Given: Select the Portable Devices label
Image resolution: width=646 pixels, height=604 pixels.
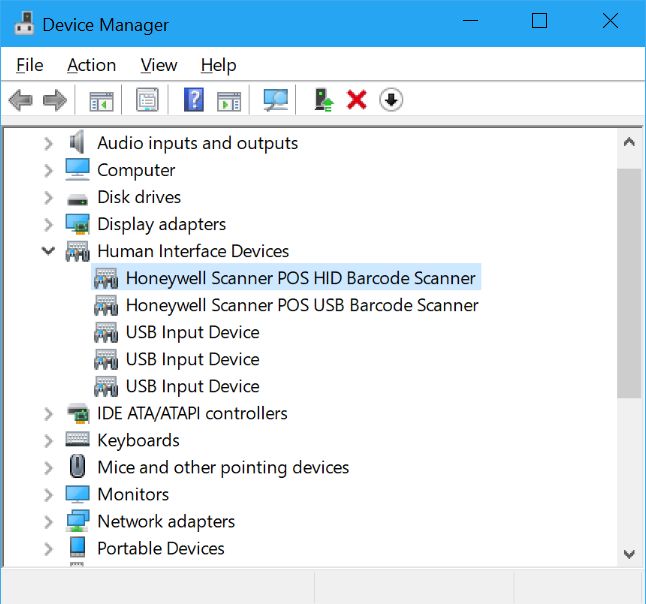Looking at the screenshot, I should click(x=161, y=549).
